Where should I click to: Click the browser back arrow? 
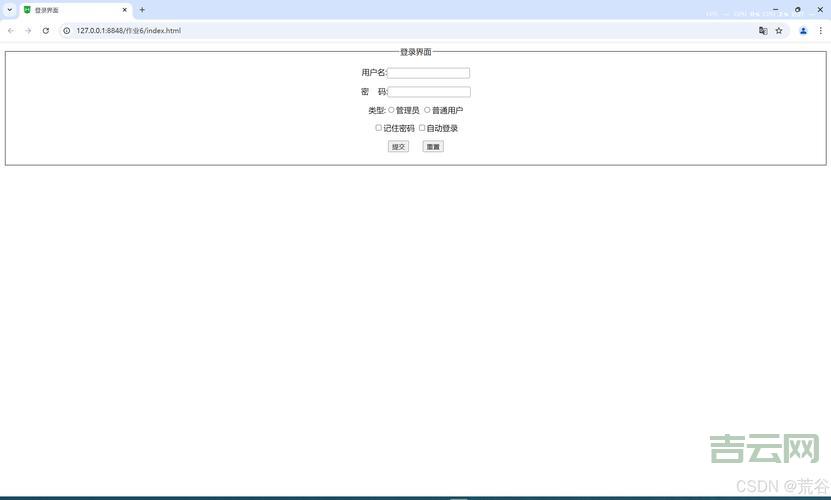click(x=10, y=31)
